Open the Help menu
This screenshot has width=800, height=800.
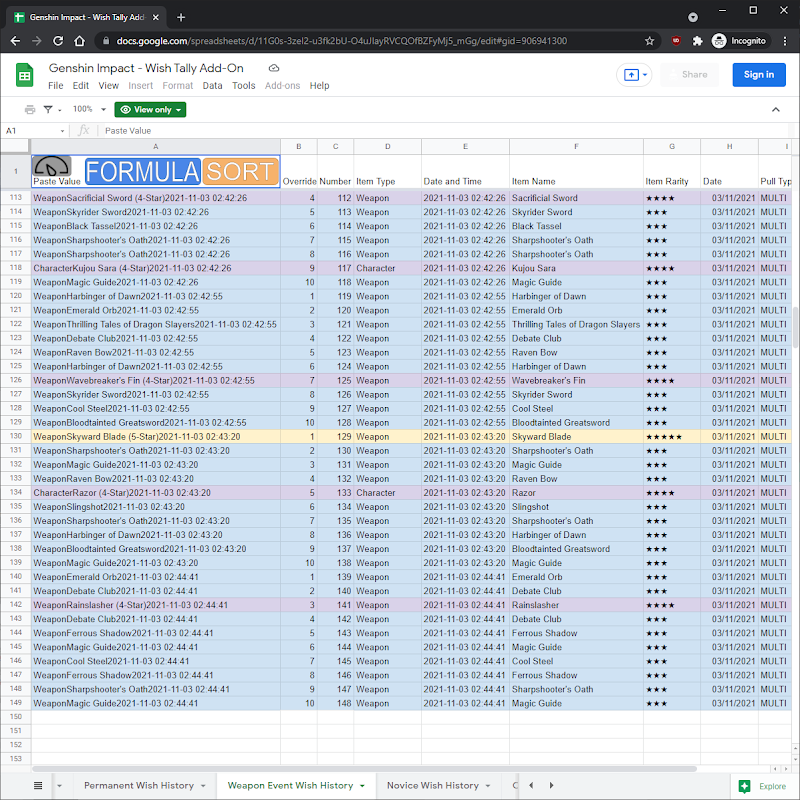coord(319,86)
